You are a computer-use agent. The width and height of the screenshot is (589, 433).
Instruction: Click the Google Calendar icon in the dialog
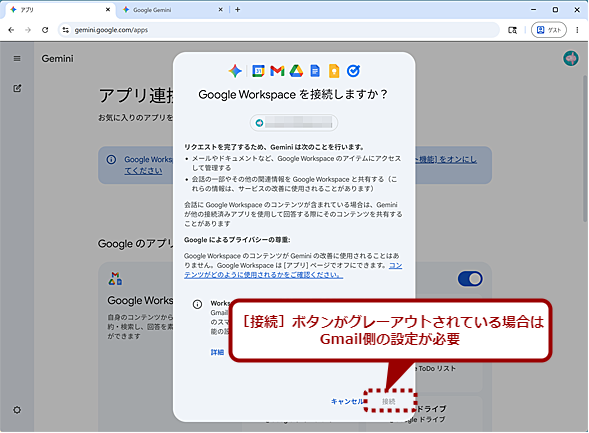pyautogui.click(x=258, y=71)
